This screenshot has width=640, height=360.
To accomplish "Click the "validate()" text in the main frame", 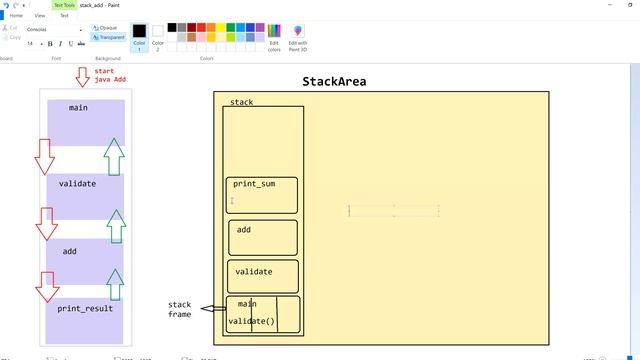I will (251, 321).
